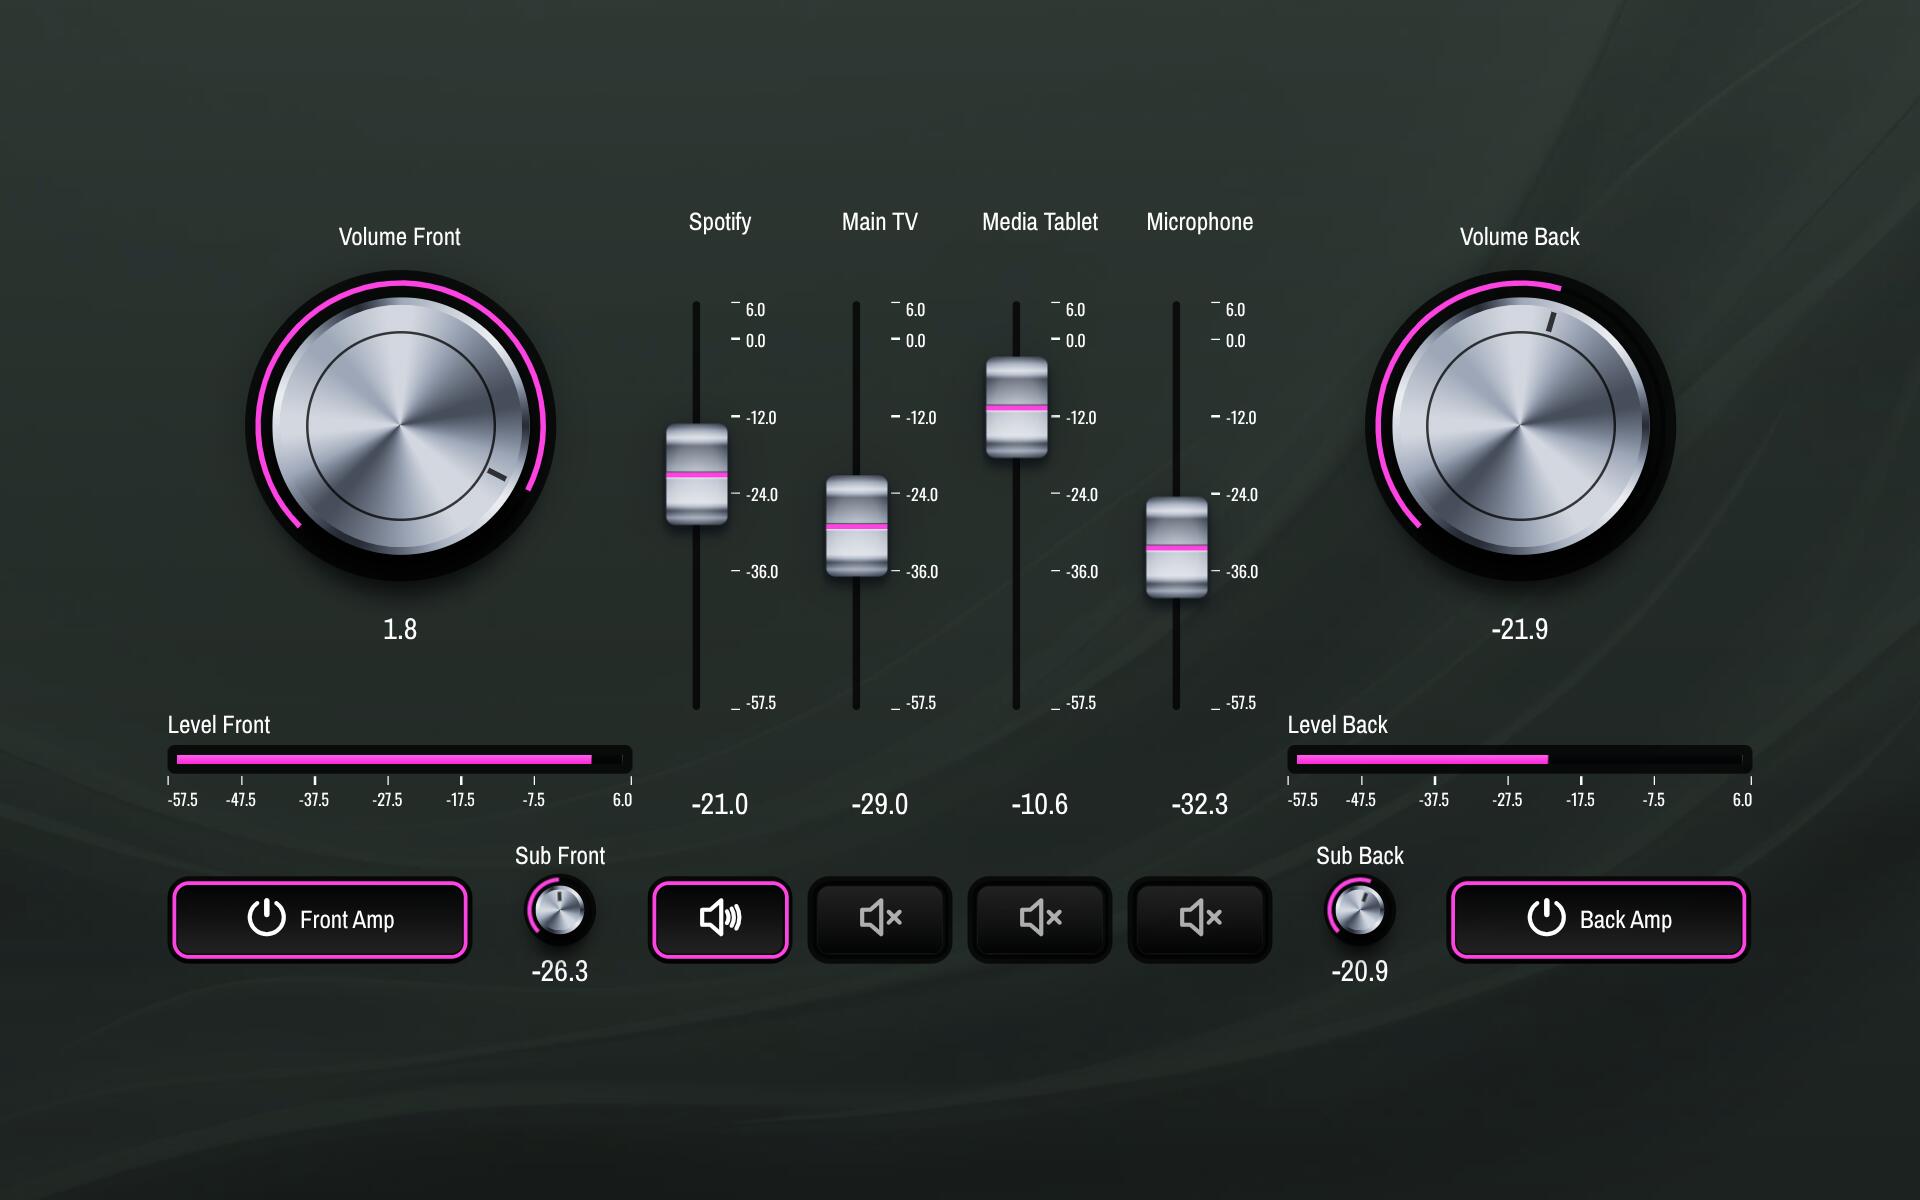The width and height of the screenshot is (1920, 1200).
Task: Click the power icon in Back Amp
Action: (x=1546, y=917)
